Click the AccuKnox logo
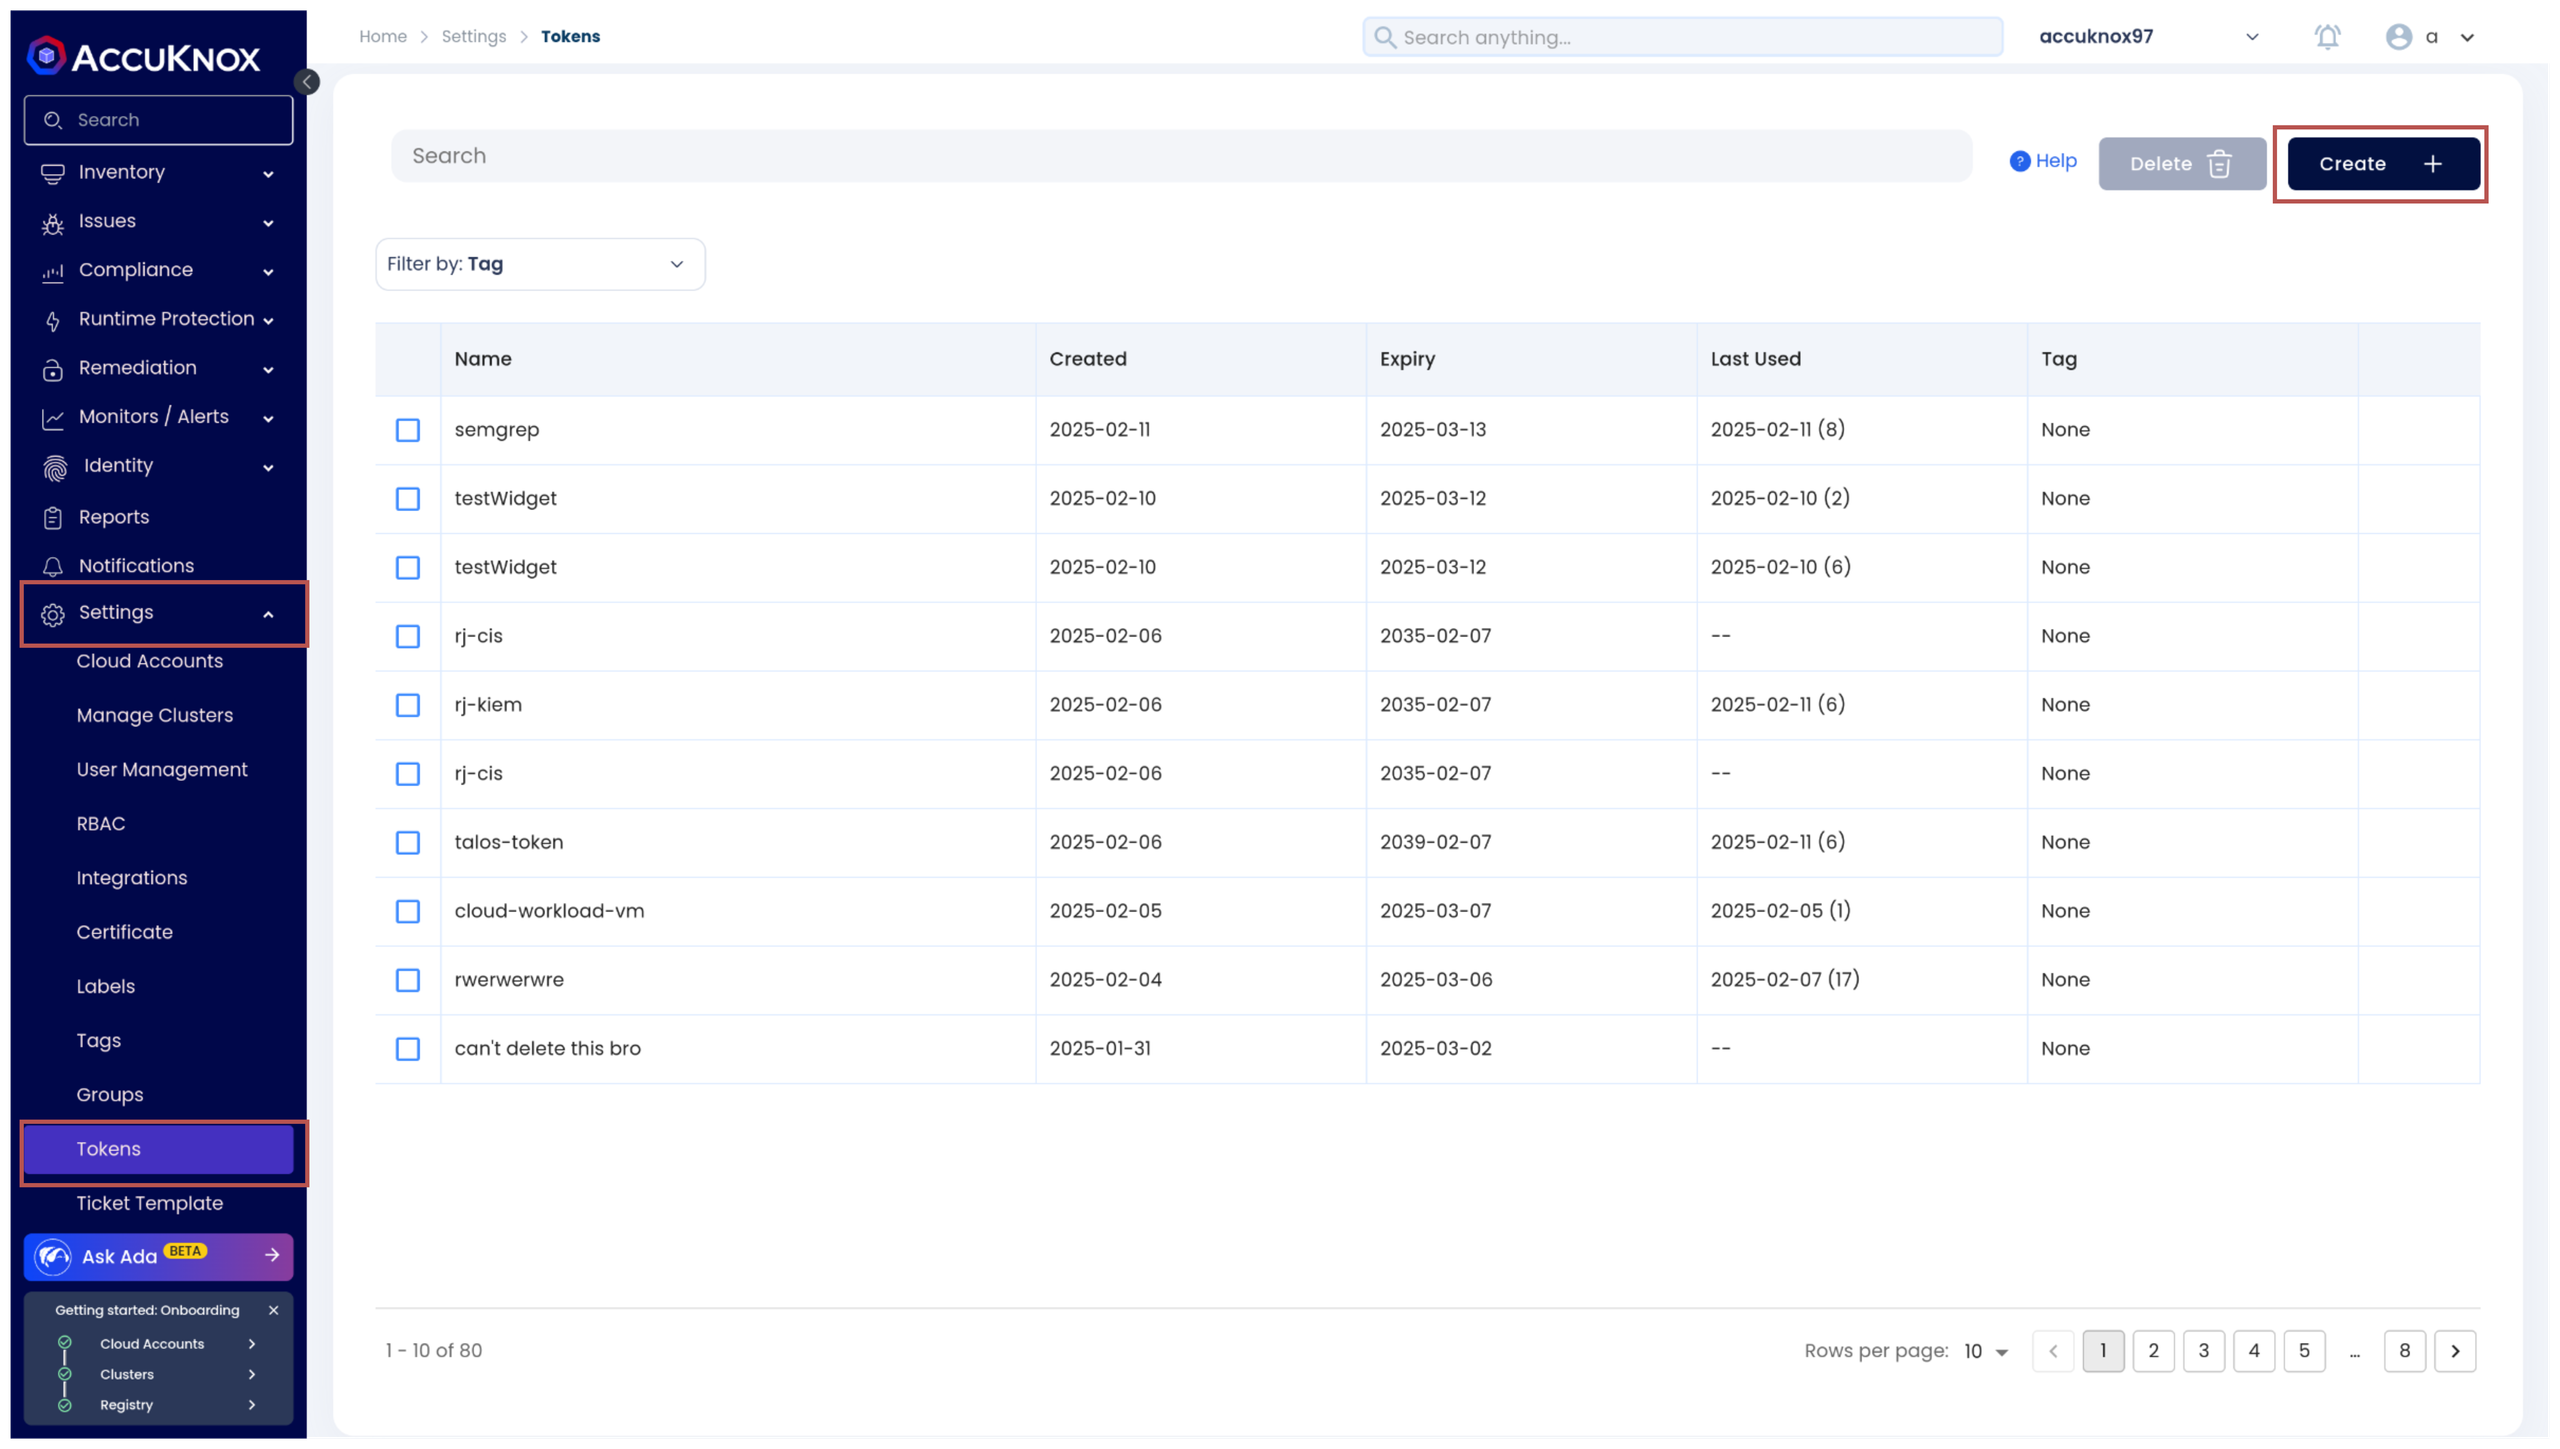This screenshot has width=2560, height=1449. [144, 56]
